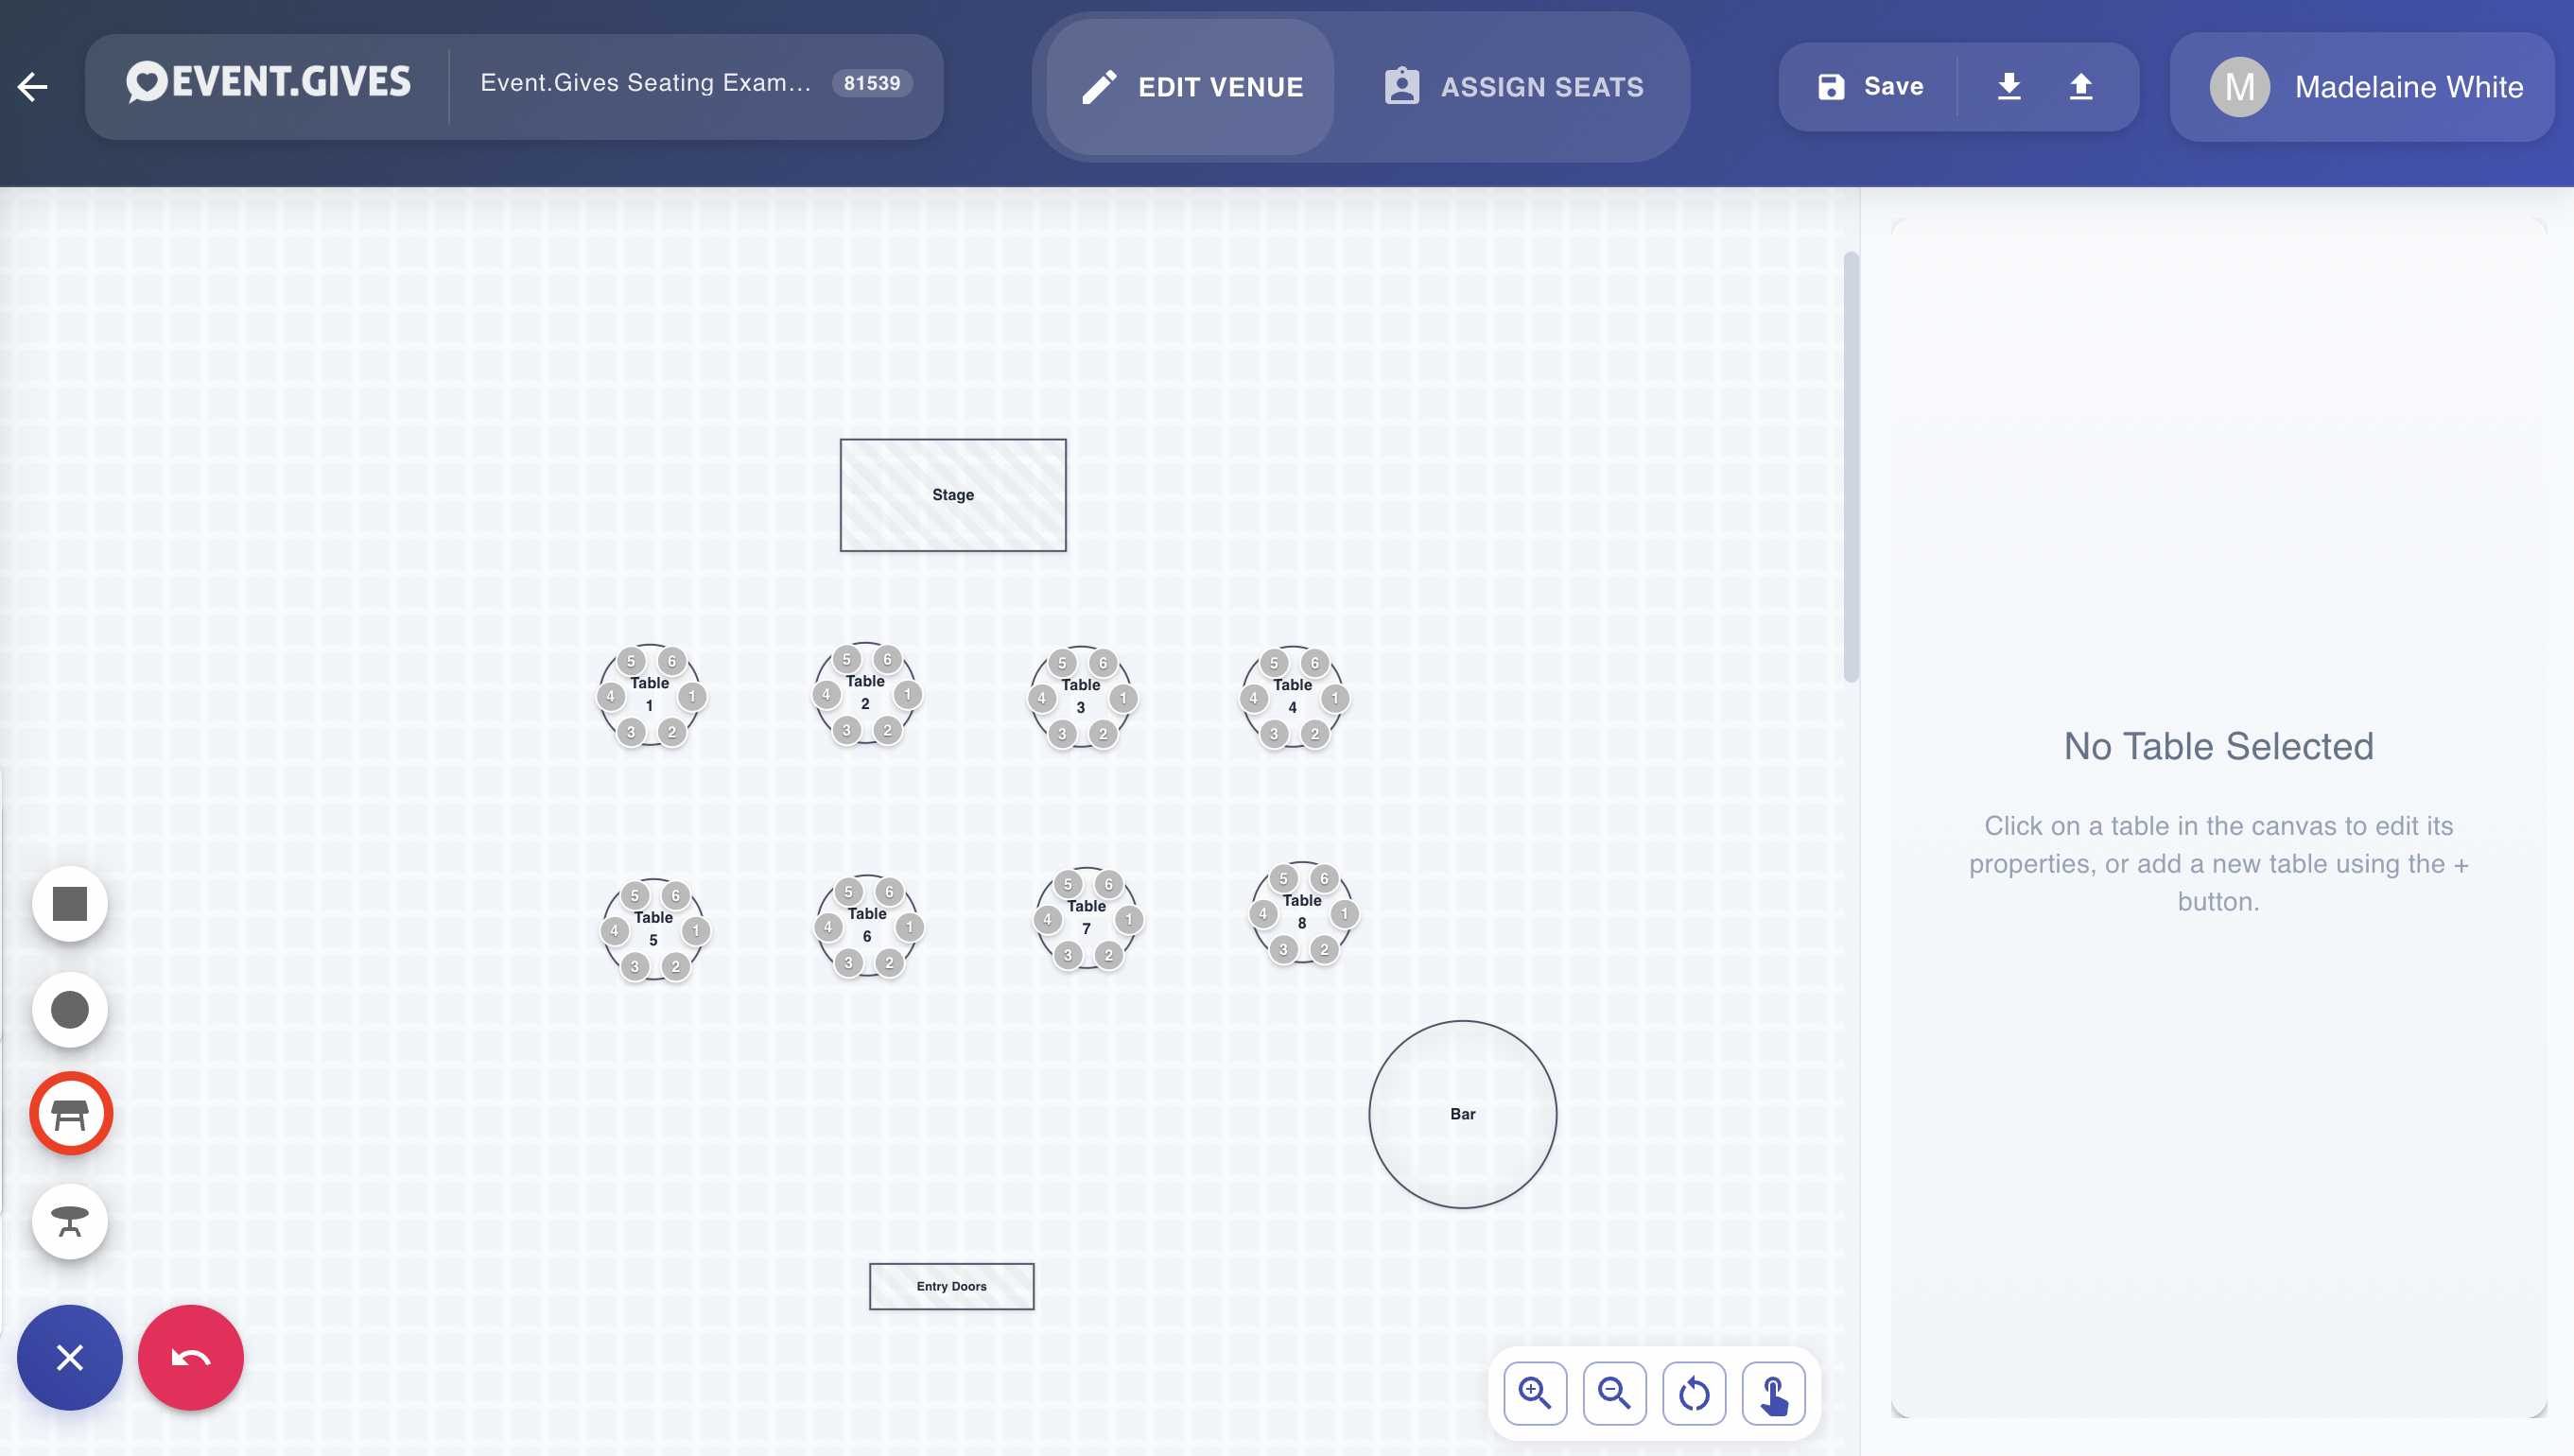Select Table 6 on the canvas
The image size is (2574, 1456).
[868, 925]
